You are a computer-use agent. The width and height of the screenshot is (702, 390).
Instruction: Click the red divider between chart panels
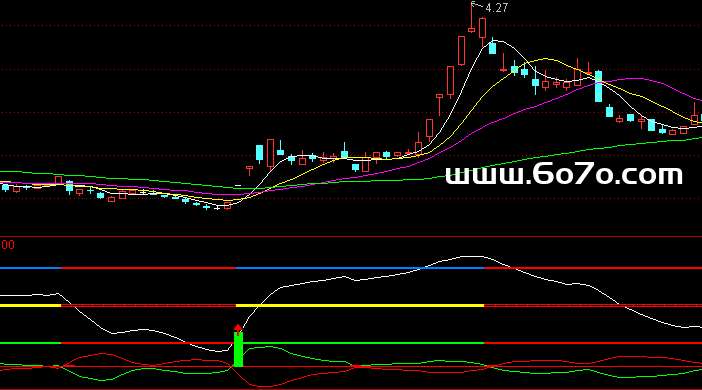coord(351,236)
